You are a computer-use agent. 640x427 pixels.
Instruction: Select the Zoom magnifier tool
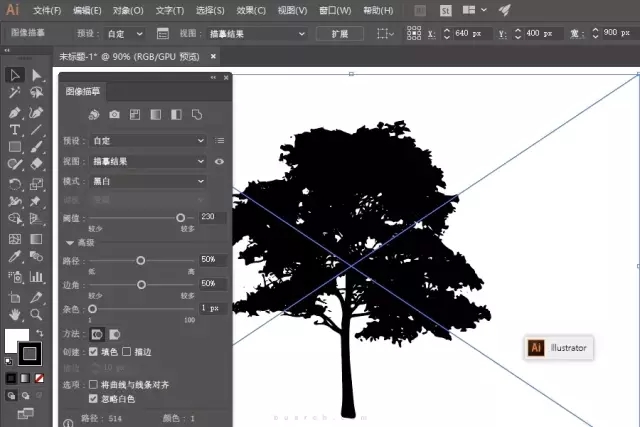[x=37, y=314]
